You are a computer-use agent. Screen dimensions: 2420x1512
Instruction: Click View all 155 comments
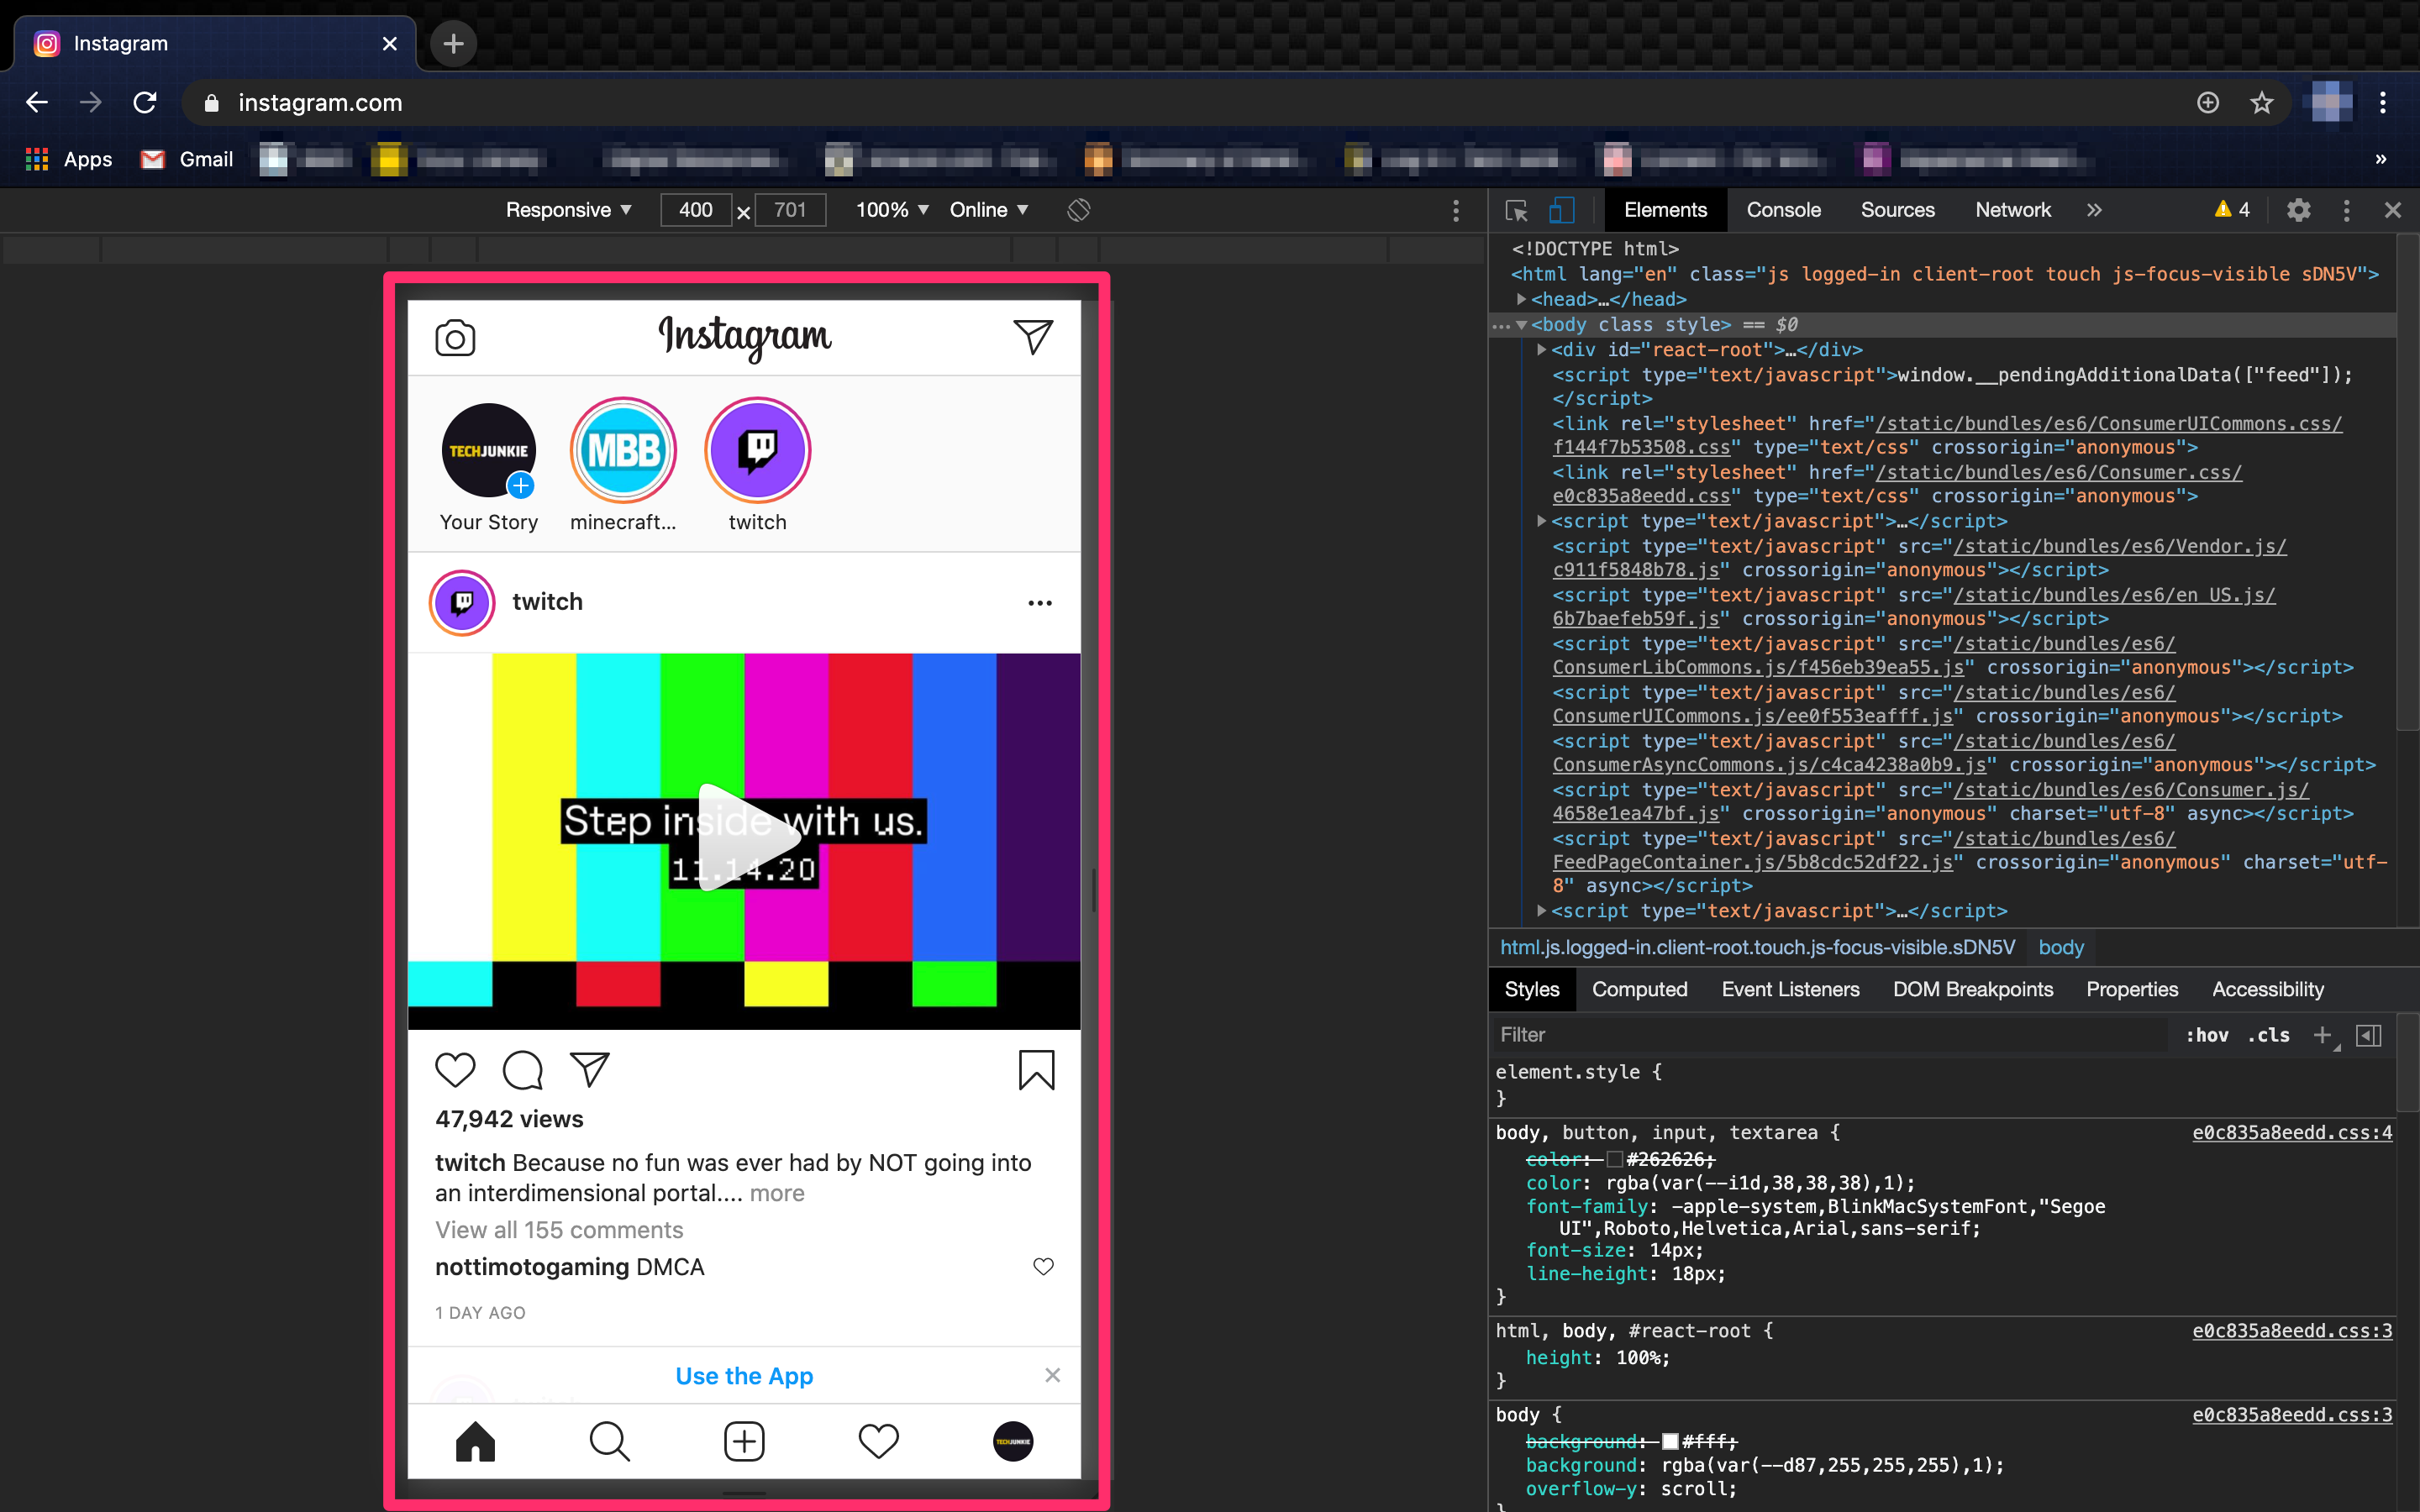point(559,1230)
